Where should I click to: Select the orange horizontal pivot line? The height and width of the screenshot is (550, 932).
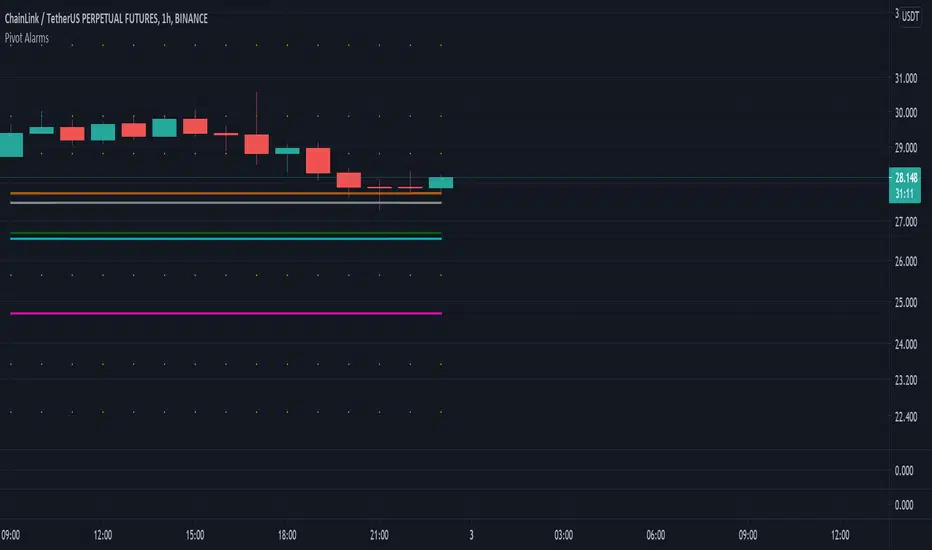coord(220,192)
